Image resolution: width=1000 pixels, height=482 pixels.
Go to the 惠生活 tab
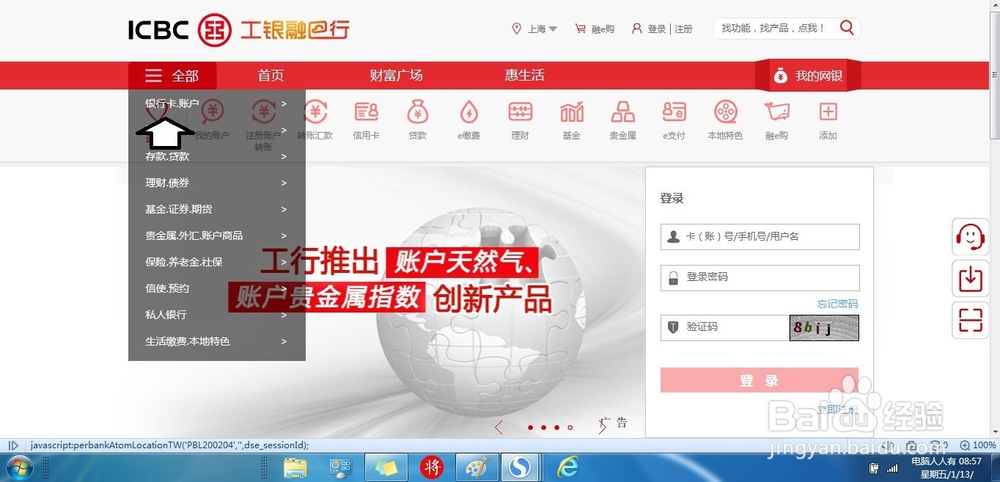(524, 76)
